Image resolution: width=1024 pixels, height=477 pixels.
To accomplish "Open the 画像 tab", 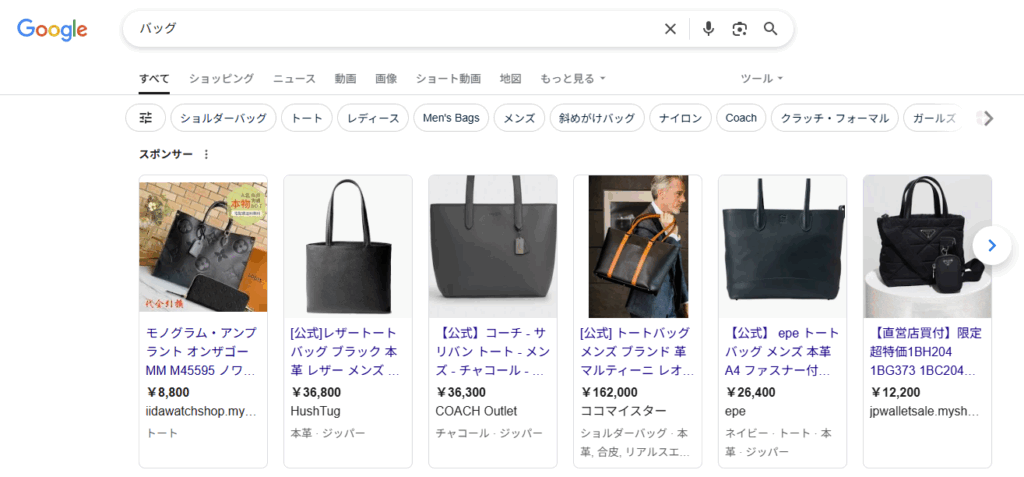I will 386,78.
